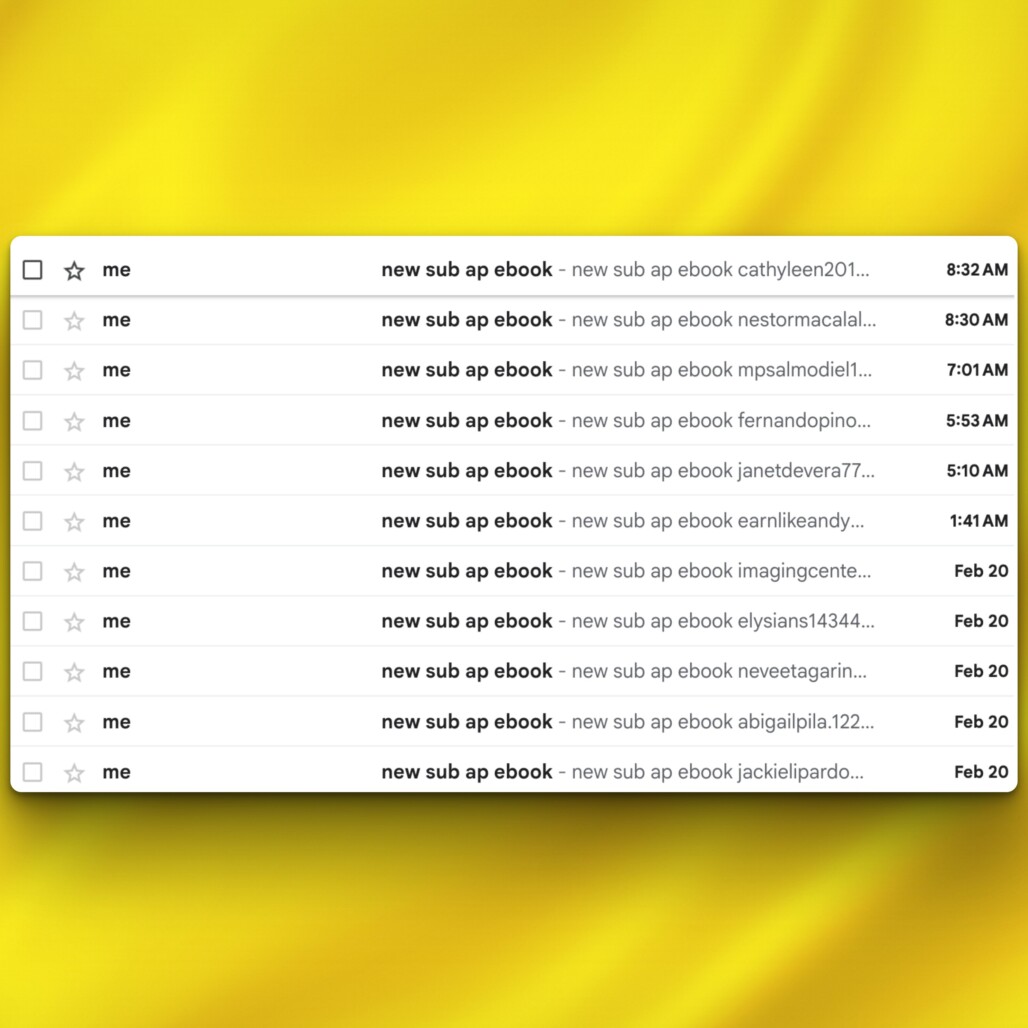Click the 8:30 AM timestamp
The image size is (1028, 1028).
point(976,320)
